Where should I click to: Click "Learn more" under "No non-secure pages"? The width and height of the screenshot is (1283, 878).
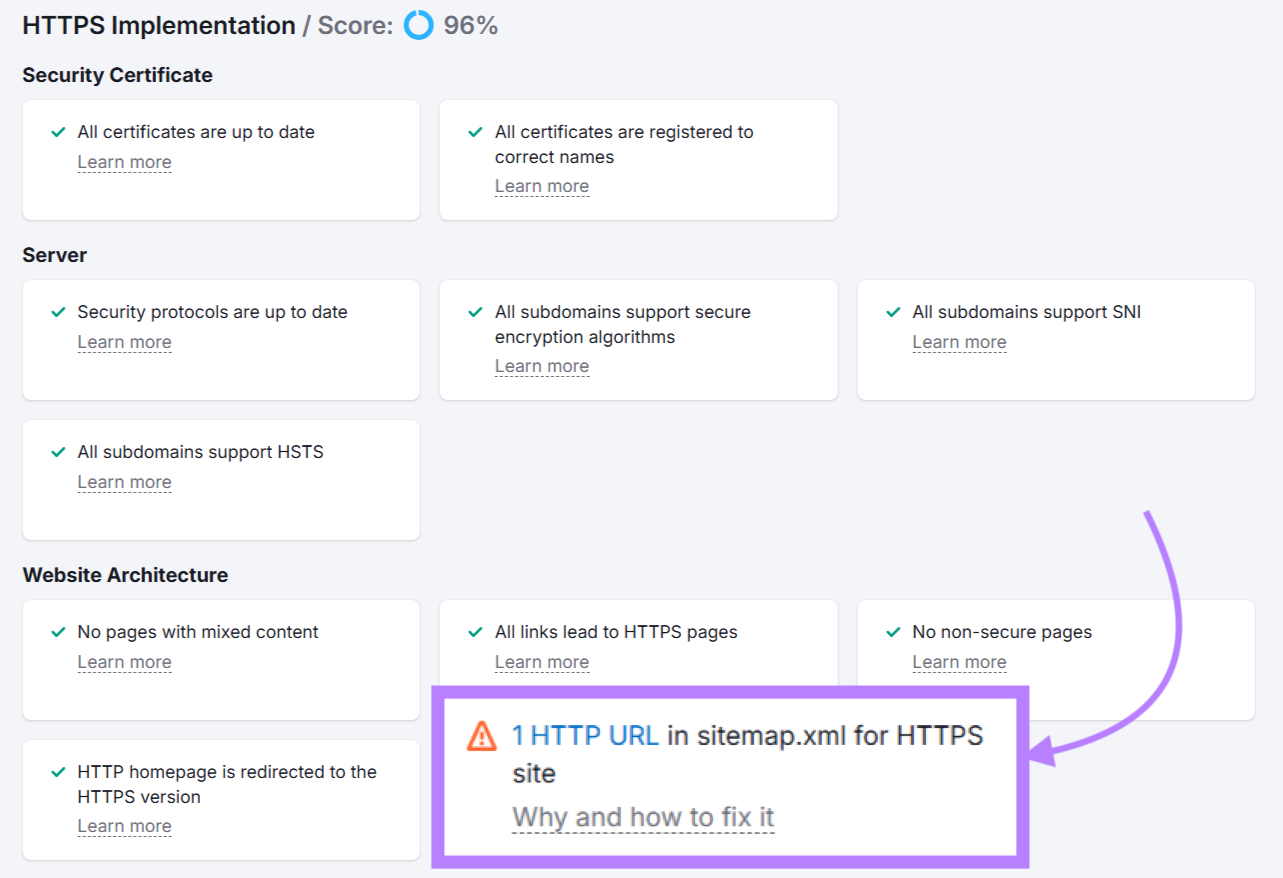click(959, 662)
